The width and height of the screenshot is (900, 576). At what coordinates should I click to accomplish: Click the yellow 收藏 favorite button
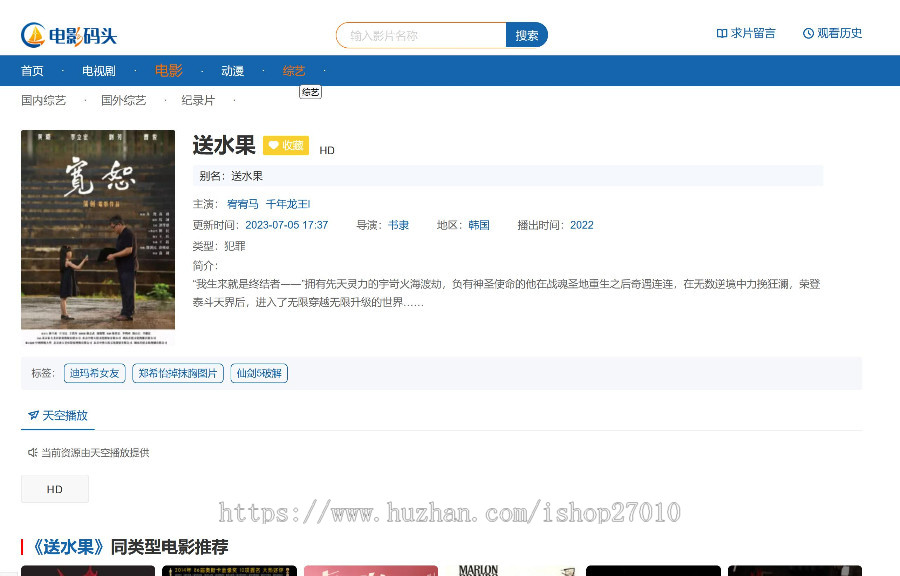coord(286,145)
